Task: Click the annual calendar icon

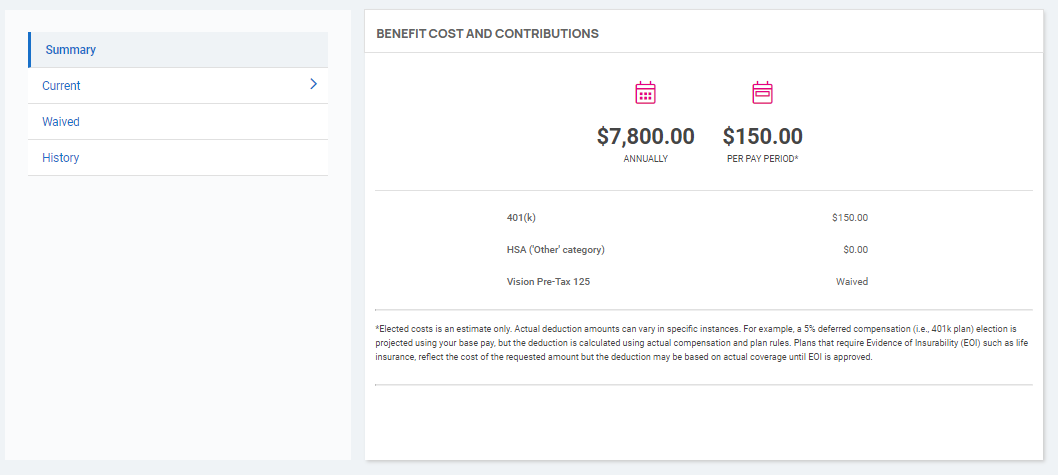Action: (645, 92)
